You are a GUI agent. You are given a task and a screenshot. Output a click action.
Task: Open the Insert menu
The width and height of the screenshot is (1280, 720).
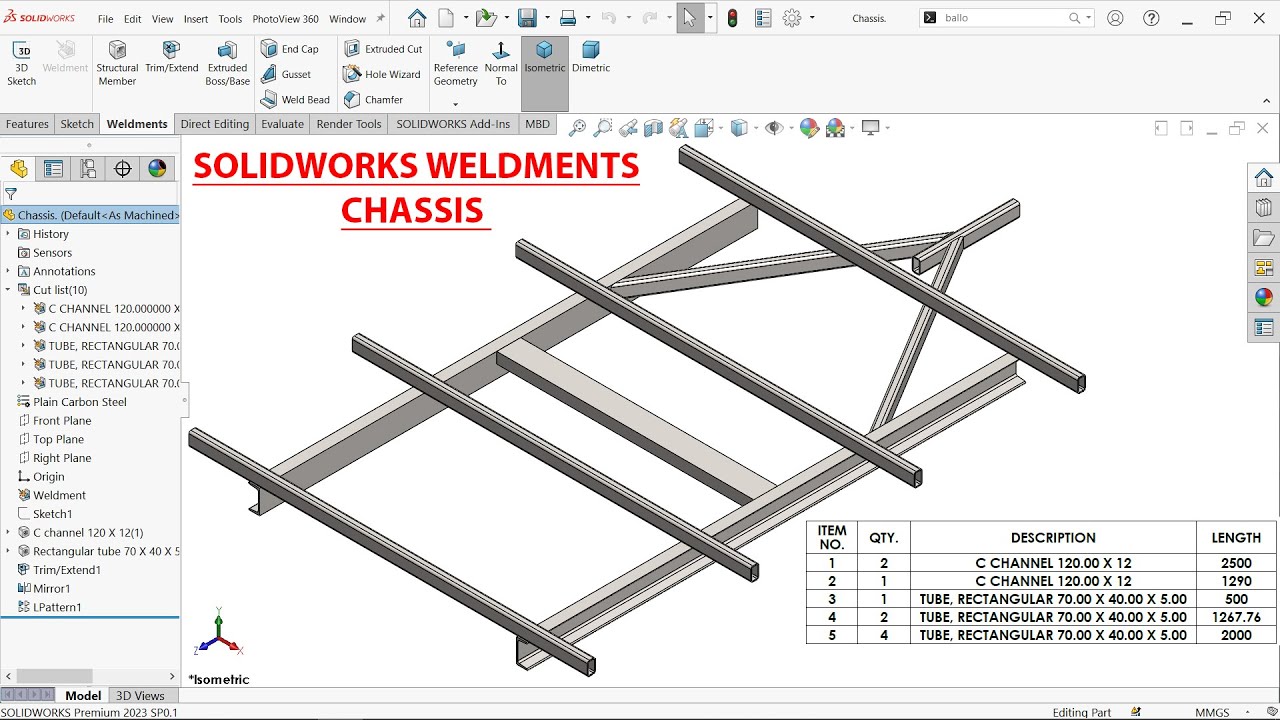click(196, 19)
